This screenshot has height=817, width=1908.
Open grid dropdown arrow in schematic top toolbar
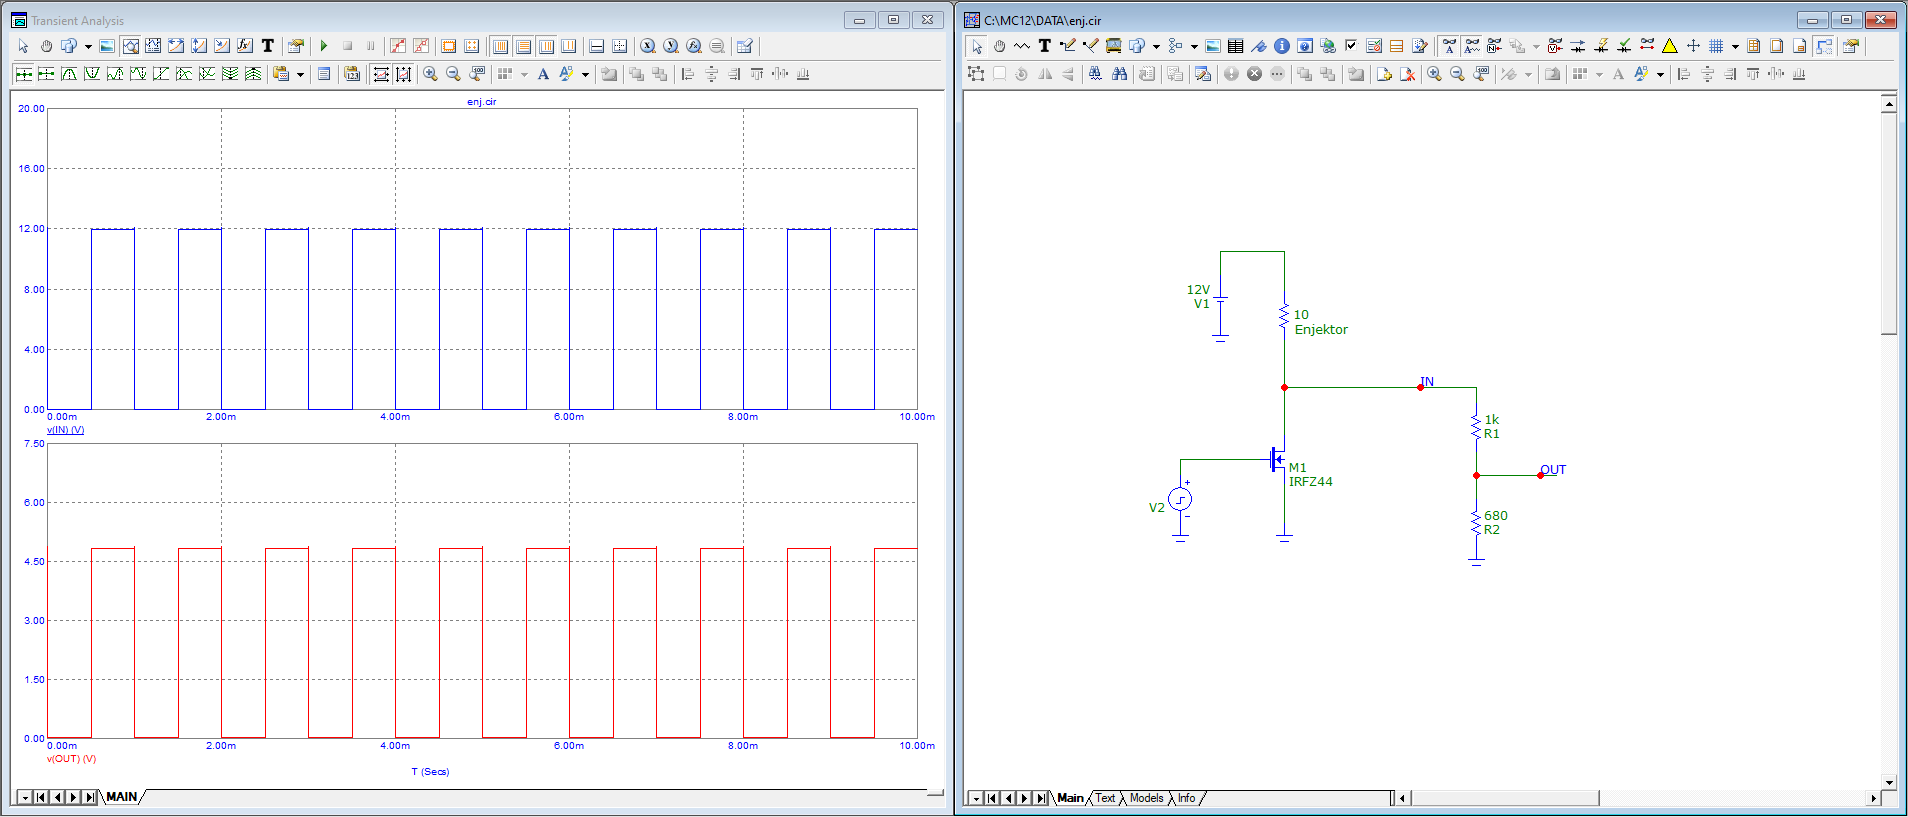click(x=1735, y=46)
